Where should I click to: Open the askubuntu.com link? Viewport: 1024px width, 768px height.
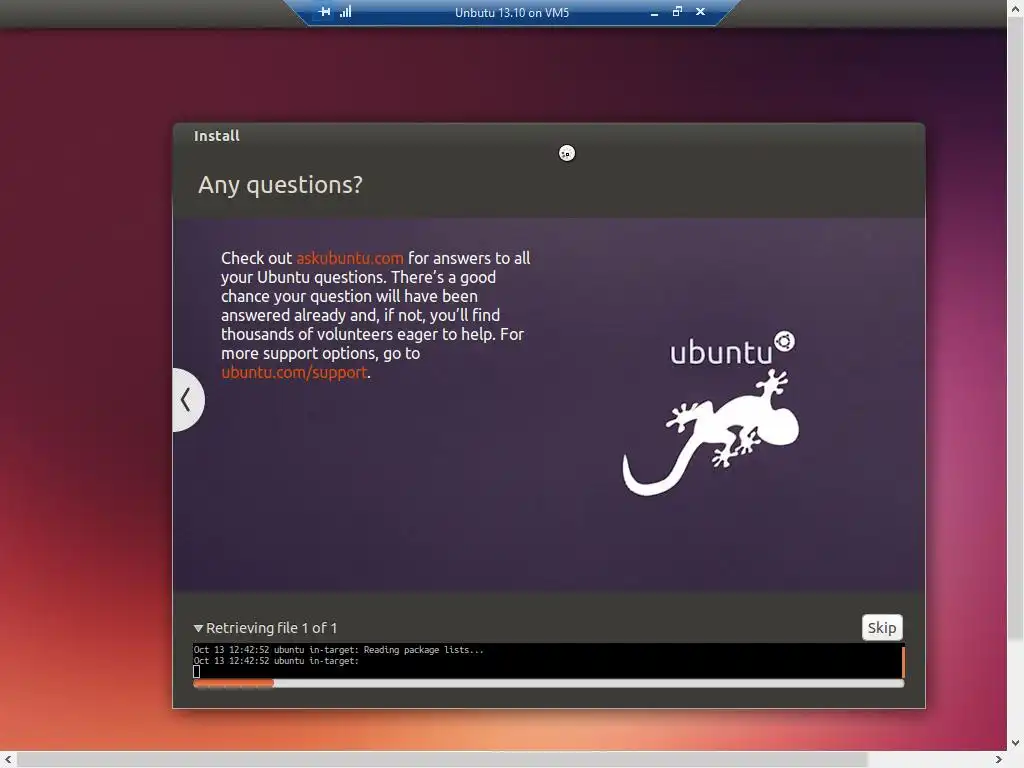pos(349,258)
